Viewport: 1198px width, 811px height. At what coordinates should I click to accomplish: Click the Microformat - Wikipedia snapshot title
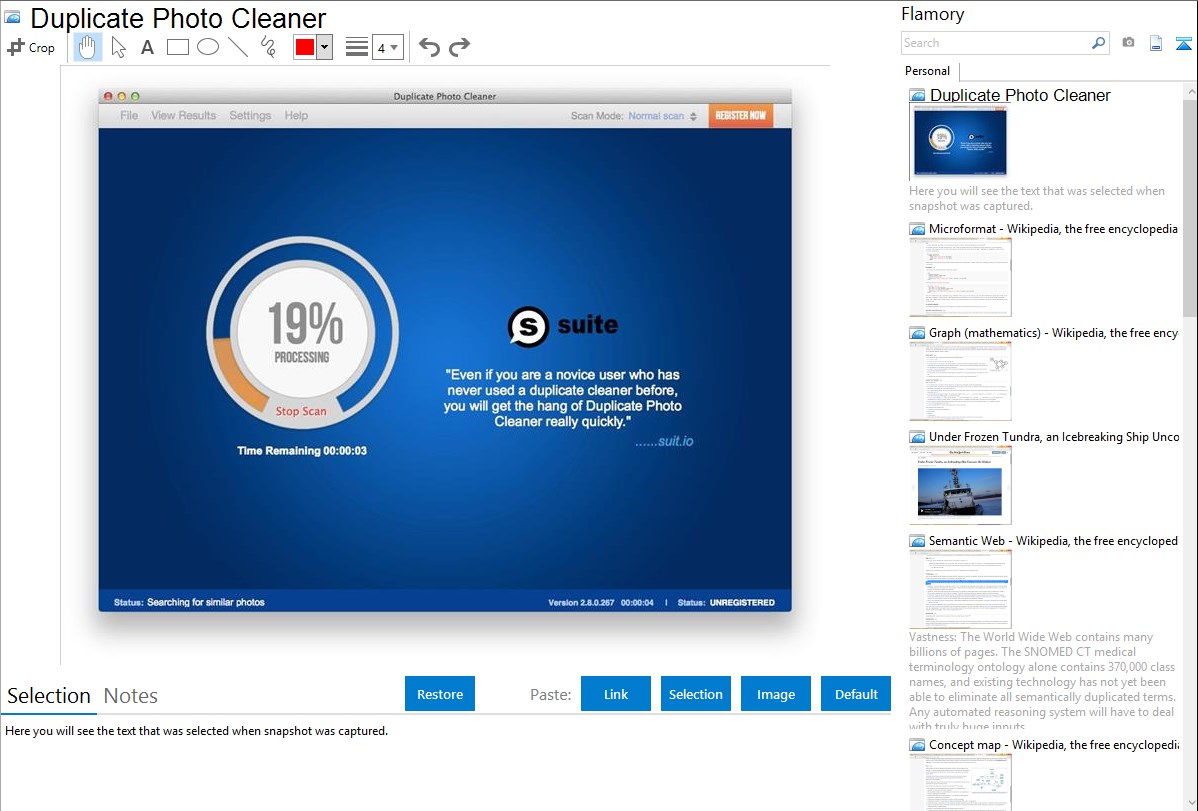1053,229
